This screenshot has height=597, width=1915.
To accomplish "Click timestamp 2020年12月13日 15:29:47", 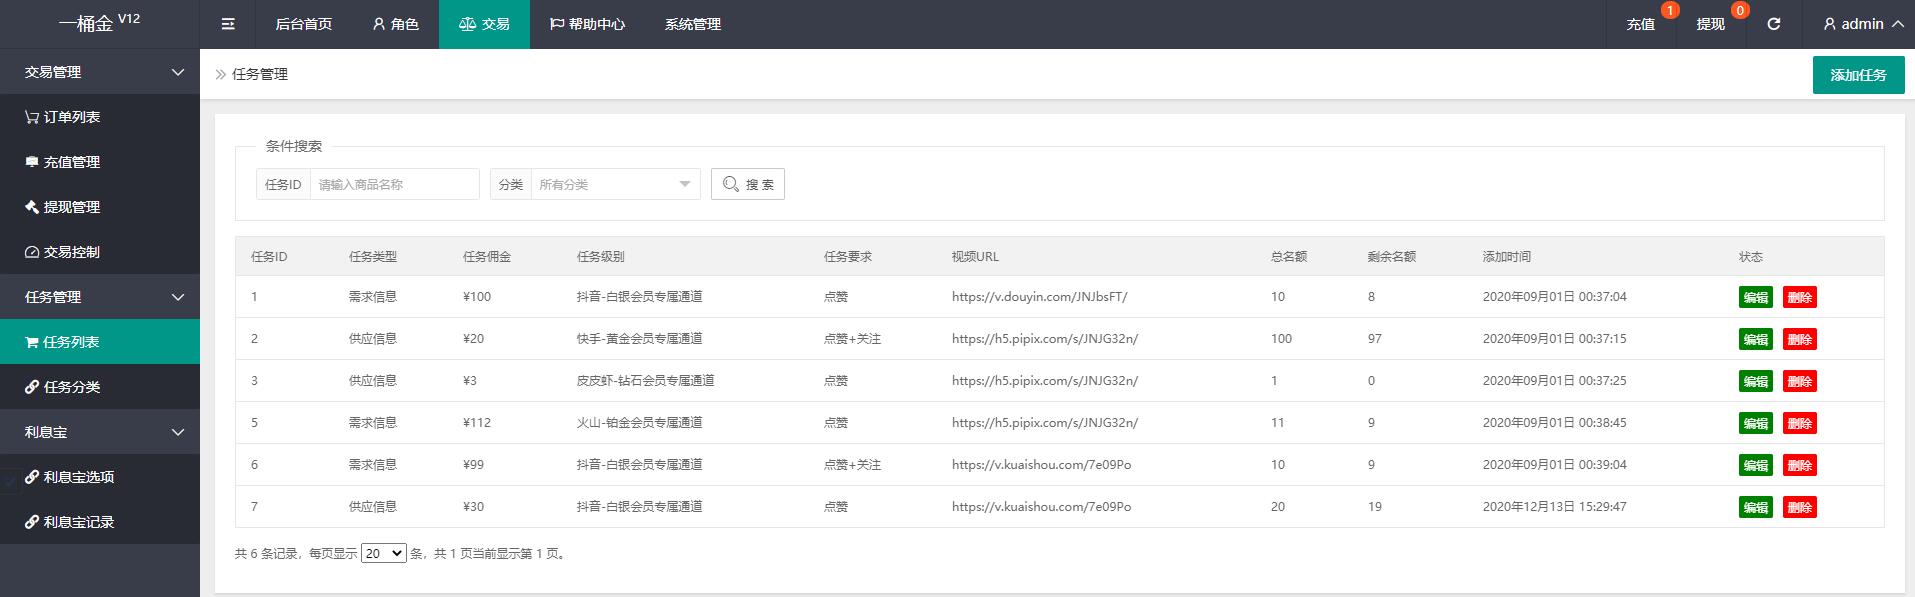I will coord(1555,507).
